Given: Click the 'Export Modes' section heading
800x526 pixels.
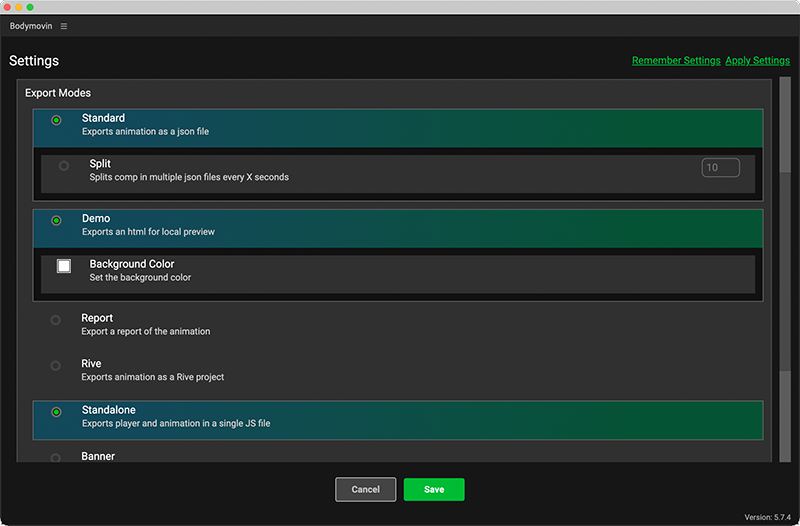Looking at the screenshot, I should coord(58,93).
